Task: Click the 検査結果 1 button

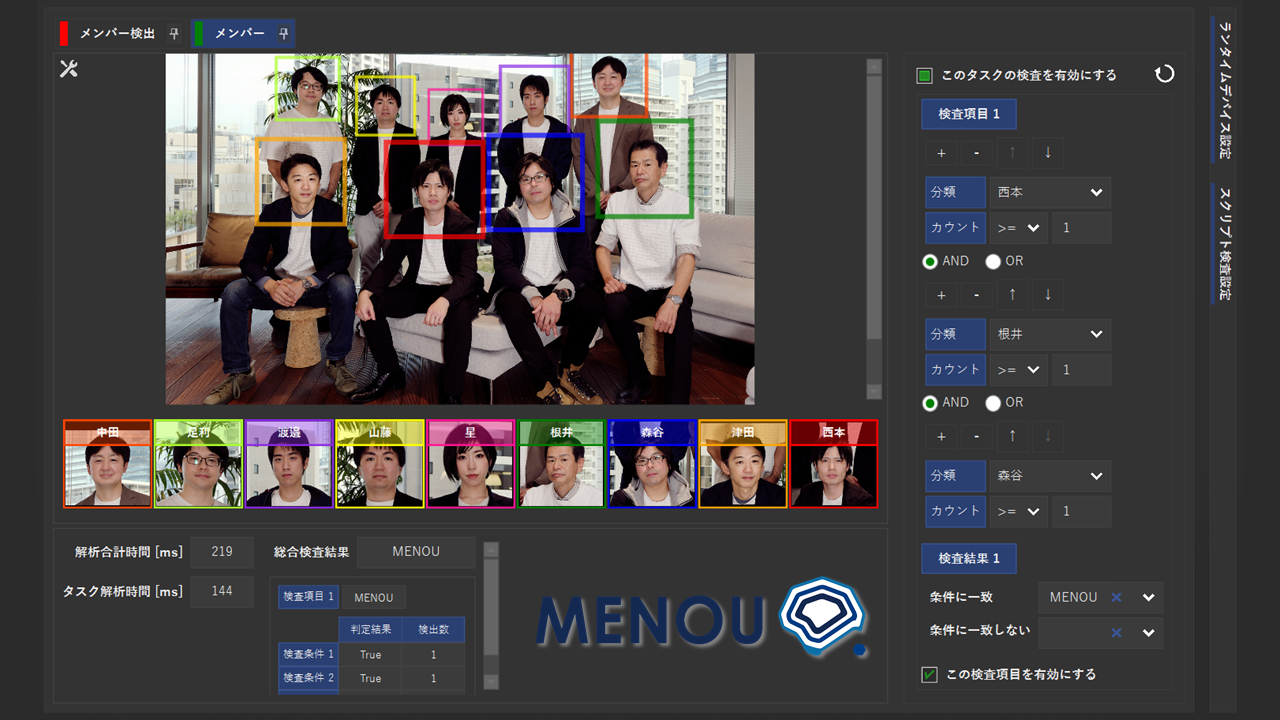Action: click(x=969, y=558)
